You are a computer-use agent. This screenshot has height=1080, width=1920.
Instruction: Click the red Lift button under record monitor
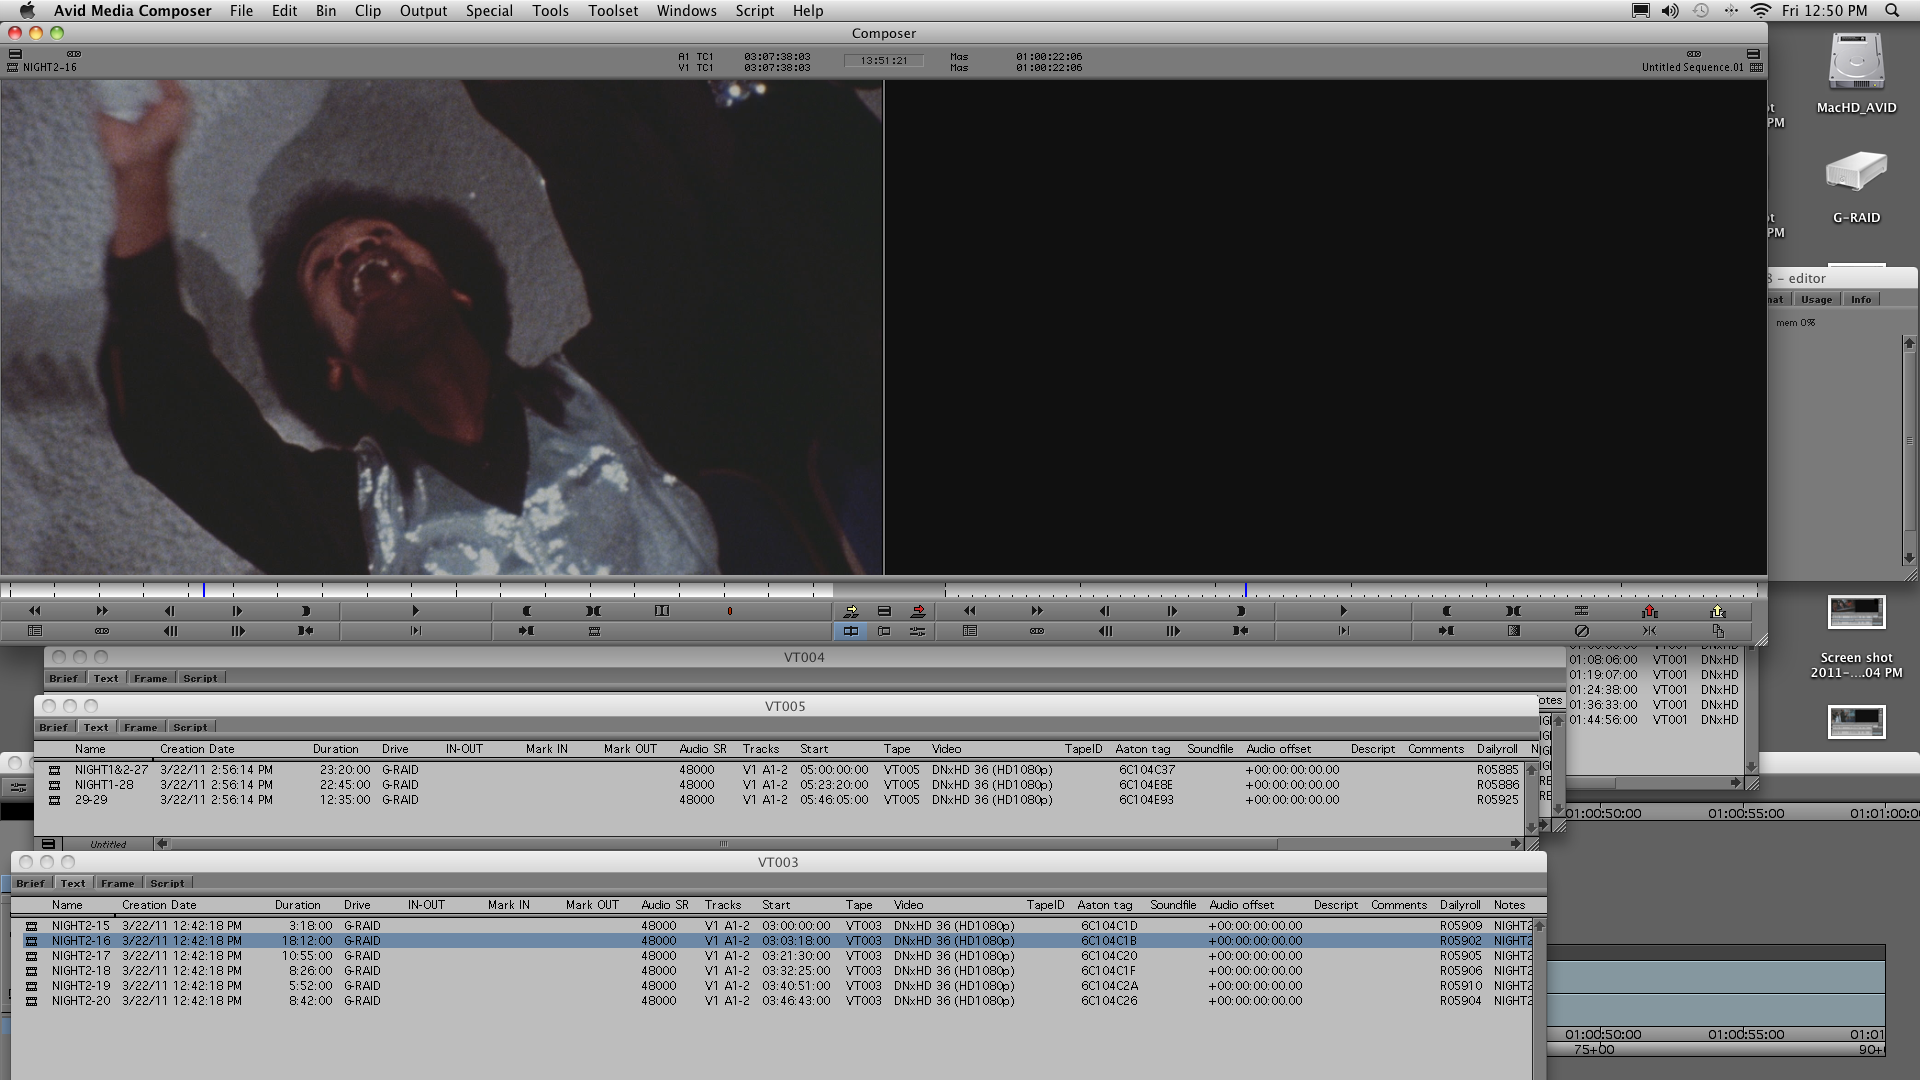click(x=1649, y=611)
